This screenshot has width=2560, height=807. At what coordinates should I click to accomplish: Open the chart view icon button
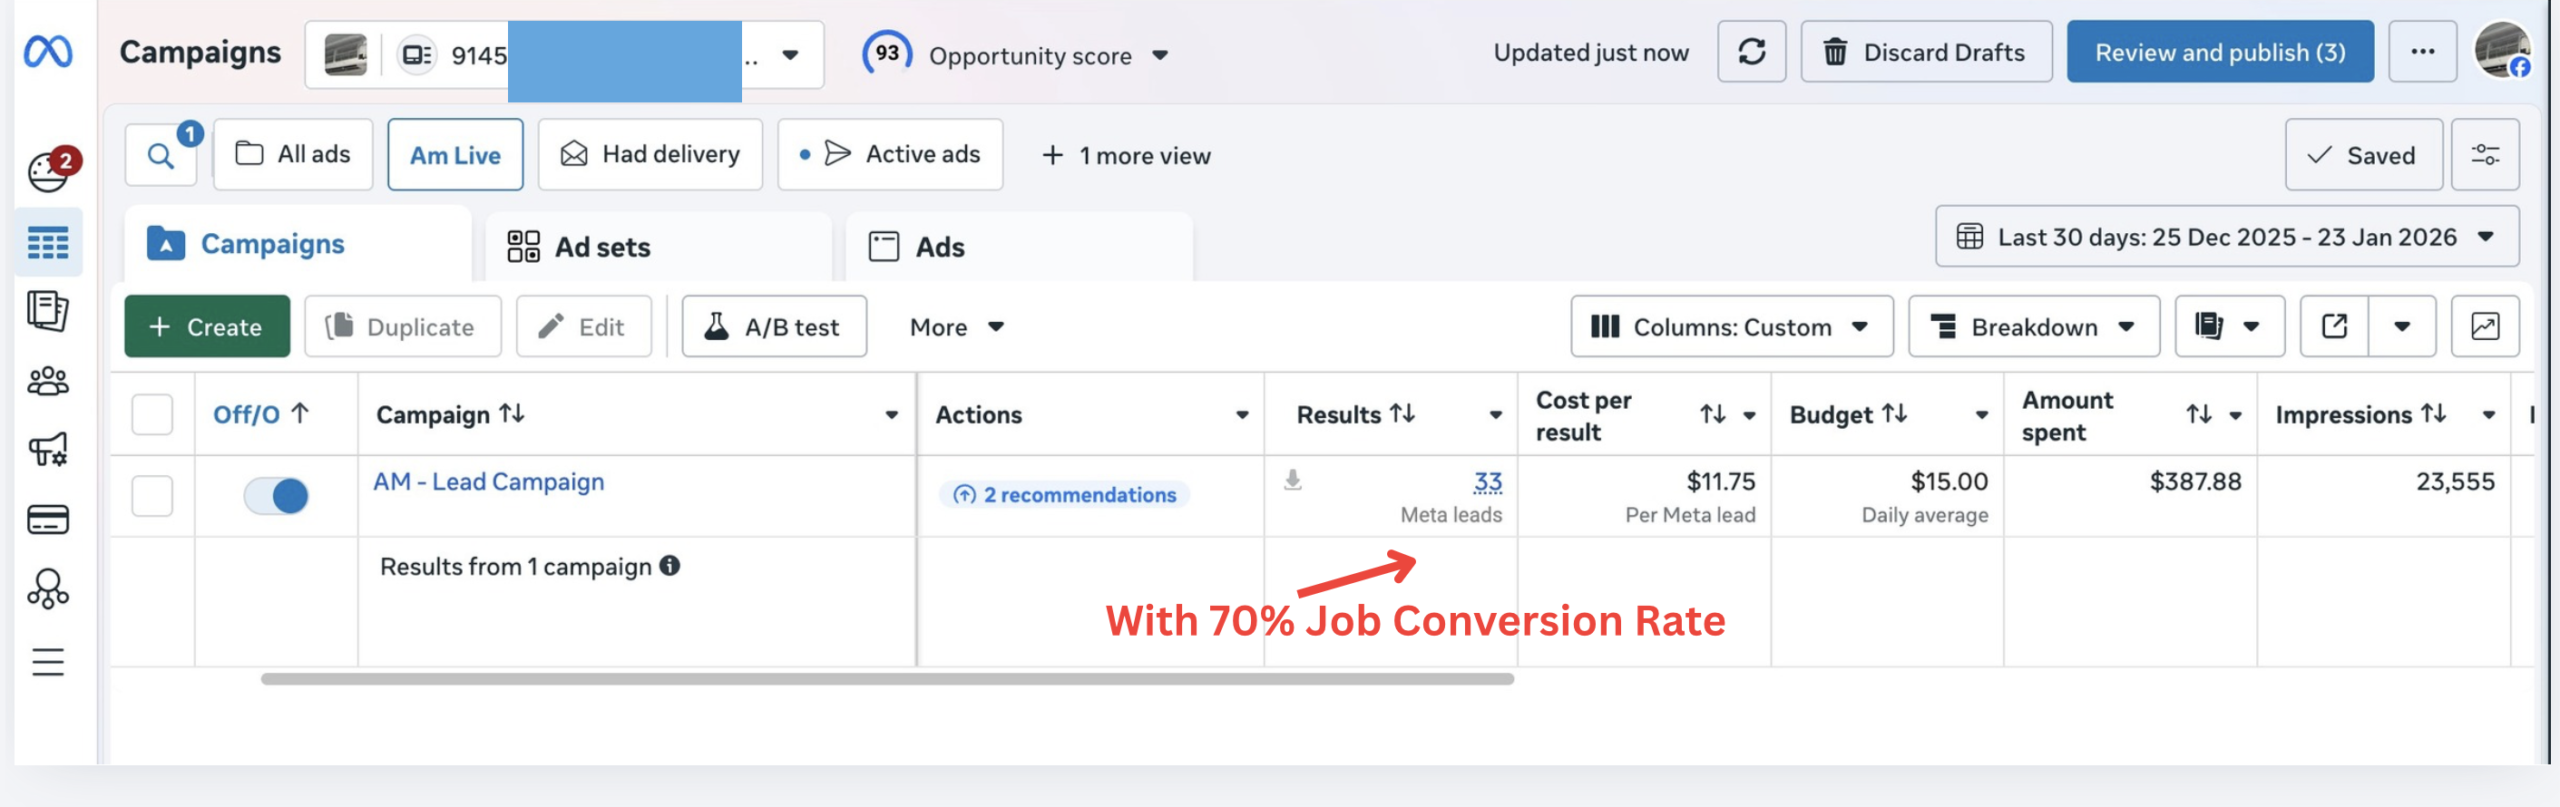point(2485,327)
